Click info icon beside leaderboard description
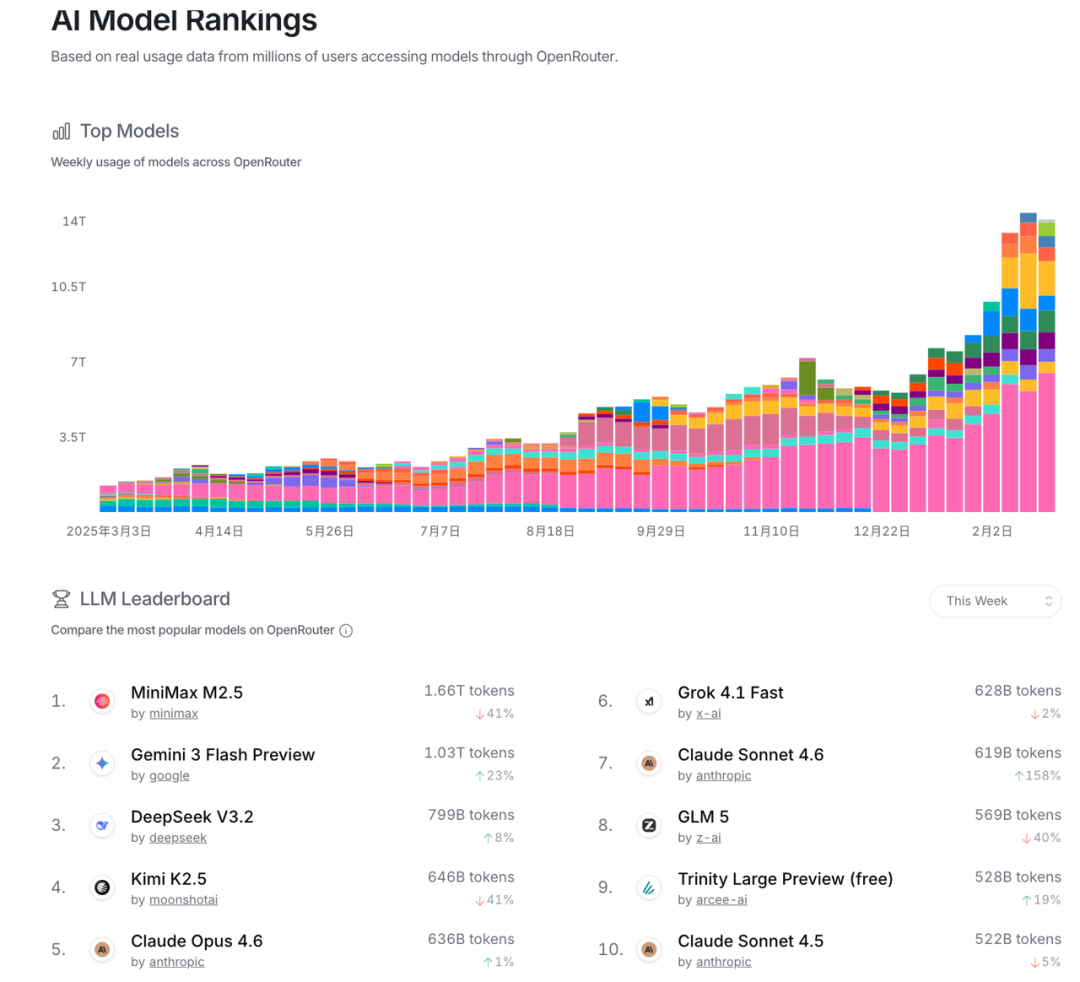The image size is (1080, 982). click(x=346, y=631)
